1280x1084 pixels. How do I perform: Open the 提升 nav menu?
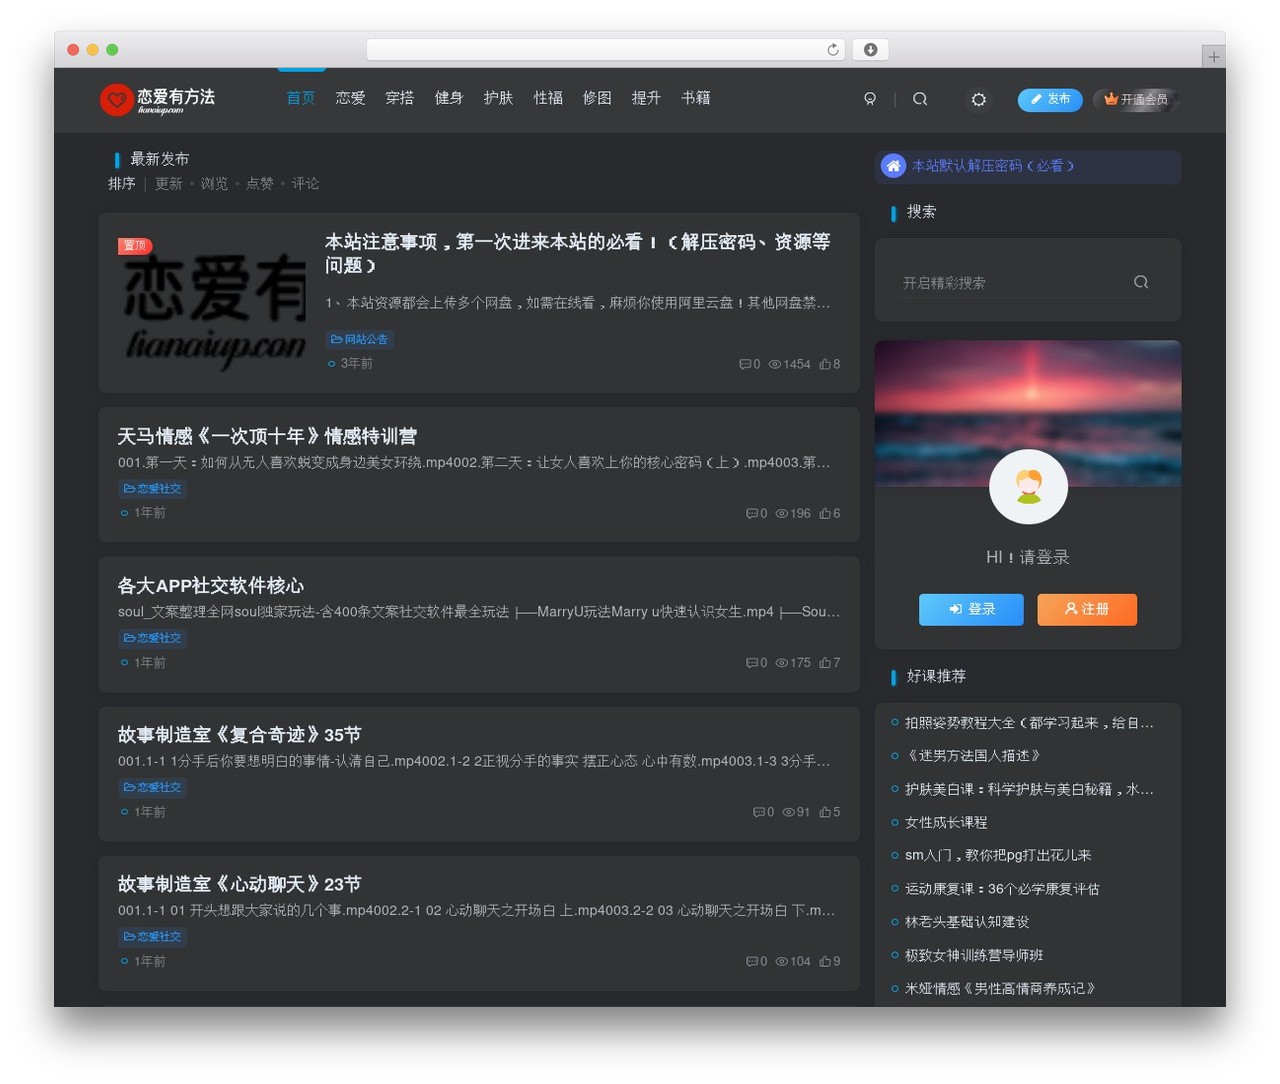click(x=646, y=98)
